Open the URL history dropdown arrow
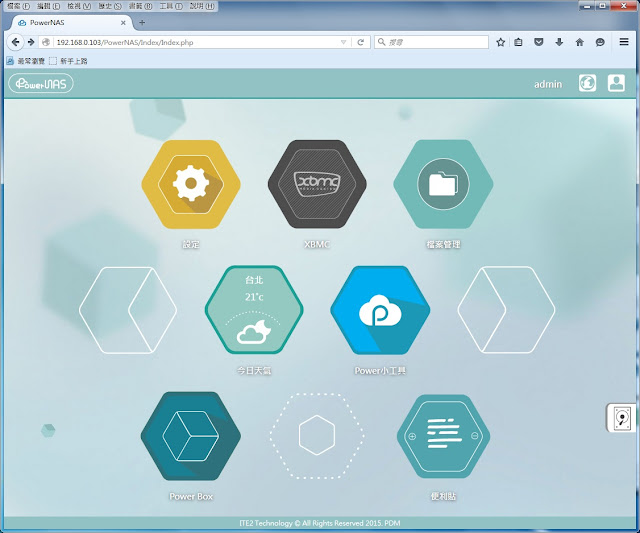This screenshot has width=640, height=533. pos(343,42)
